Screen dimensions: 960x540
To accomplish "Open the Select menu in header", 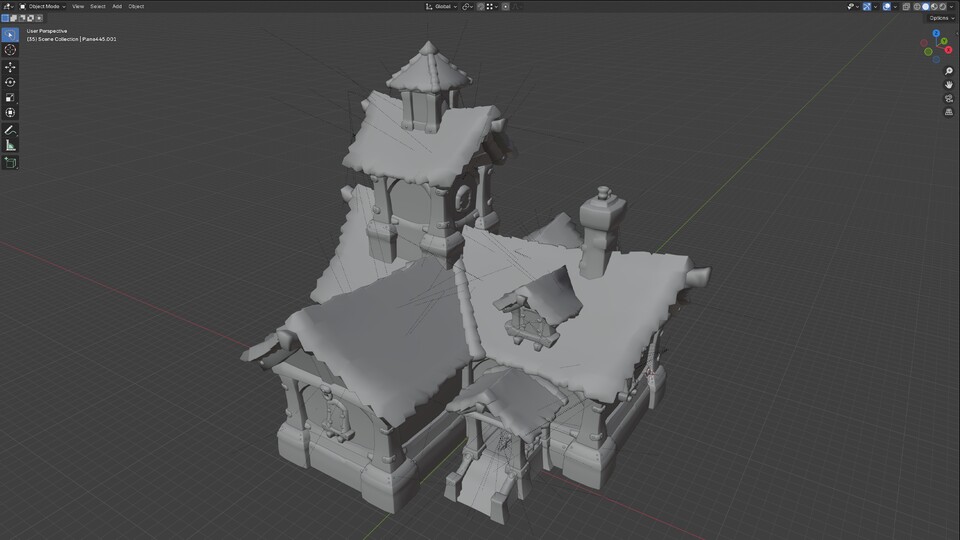I will coord(97,6).
